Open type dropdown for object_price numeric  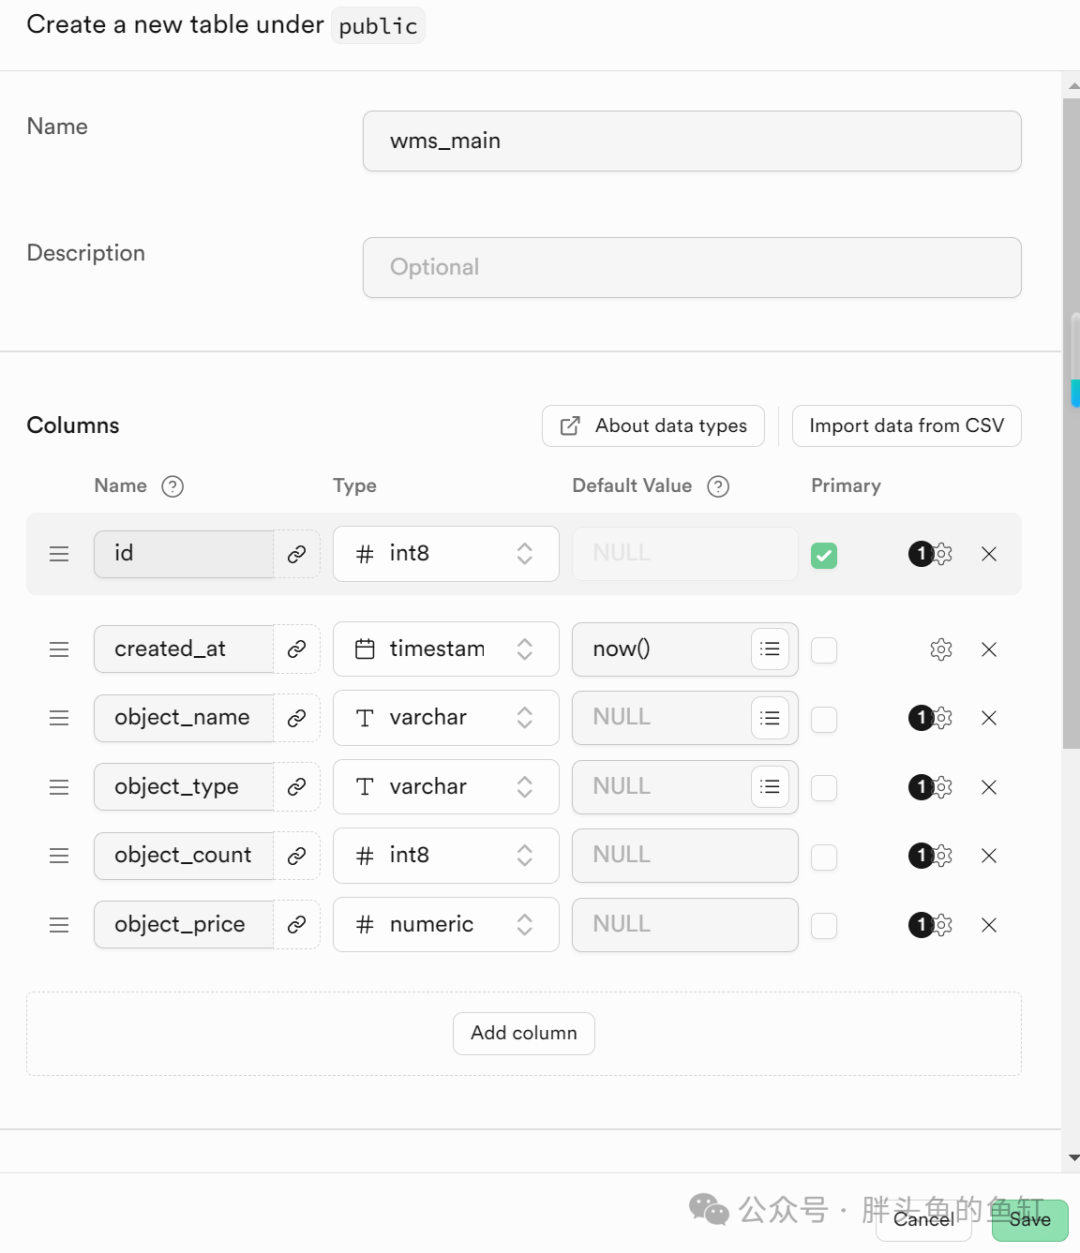446,925
